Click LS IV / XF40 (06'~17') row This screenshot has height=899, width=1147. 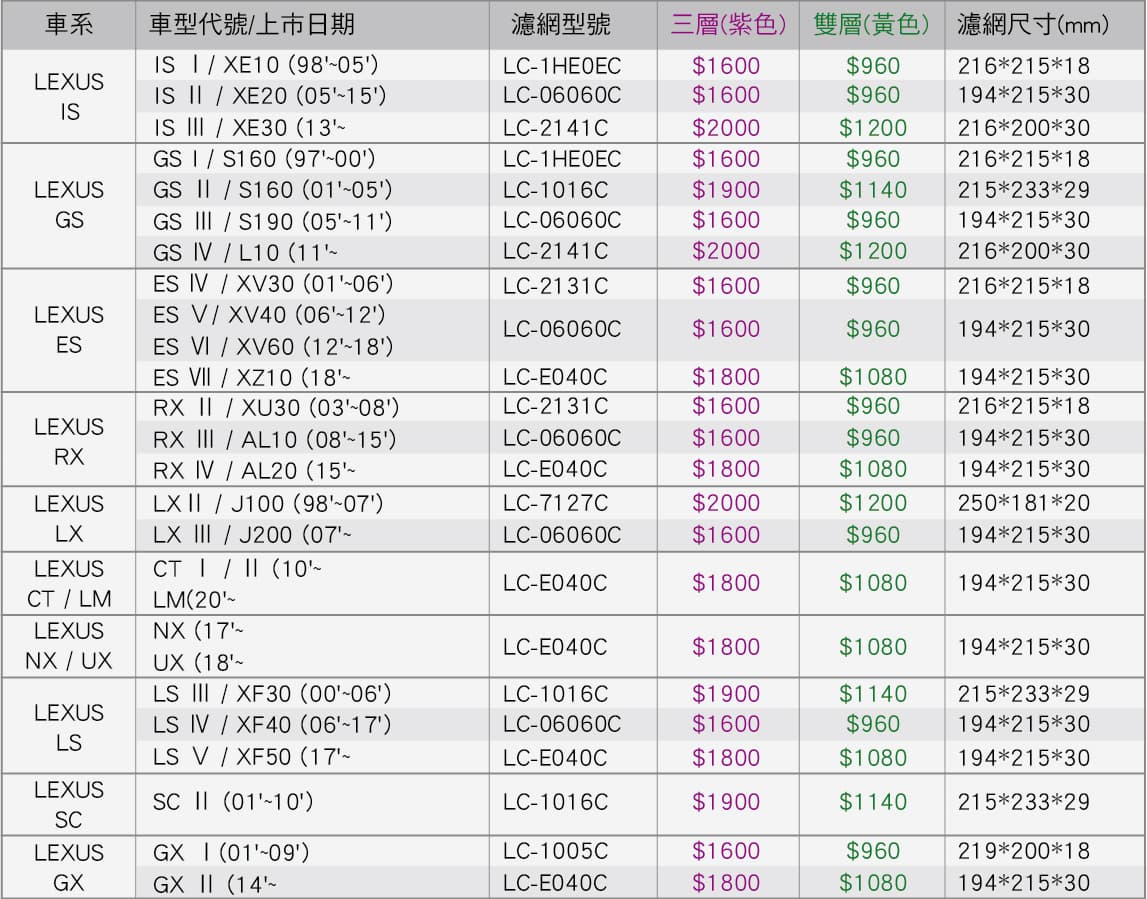[x=640, y=724]
